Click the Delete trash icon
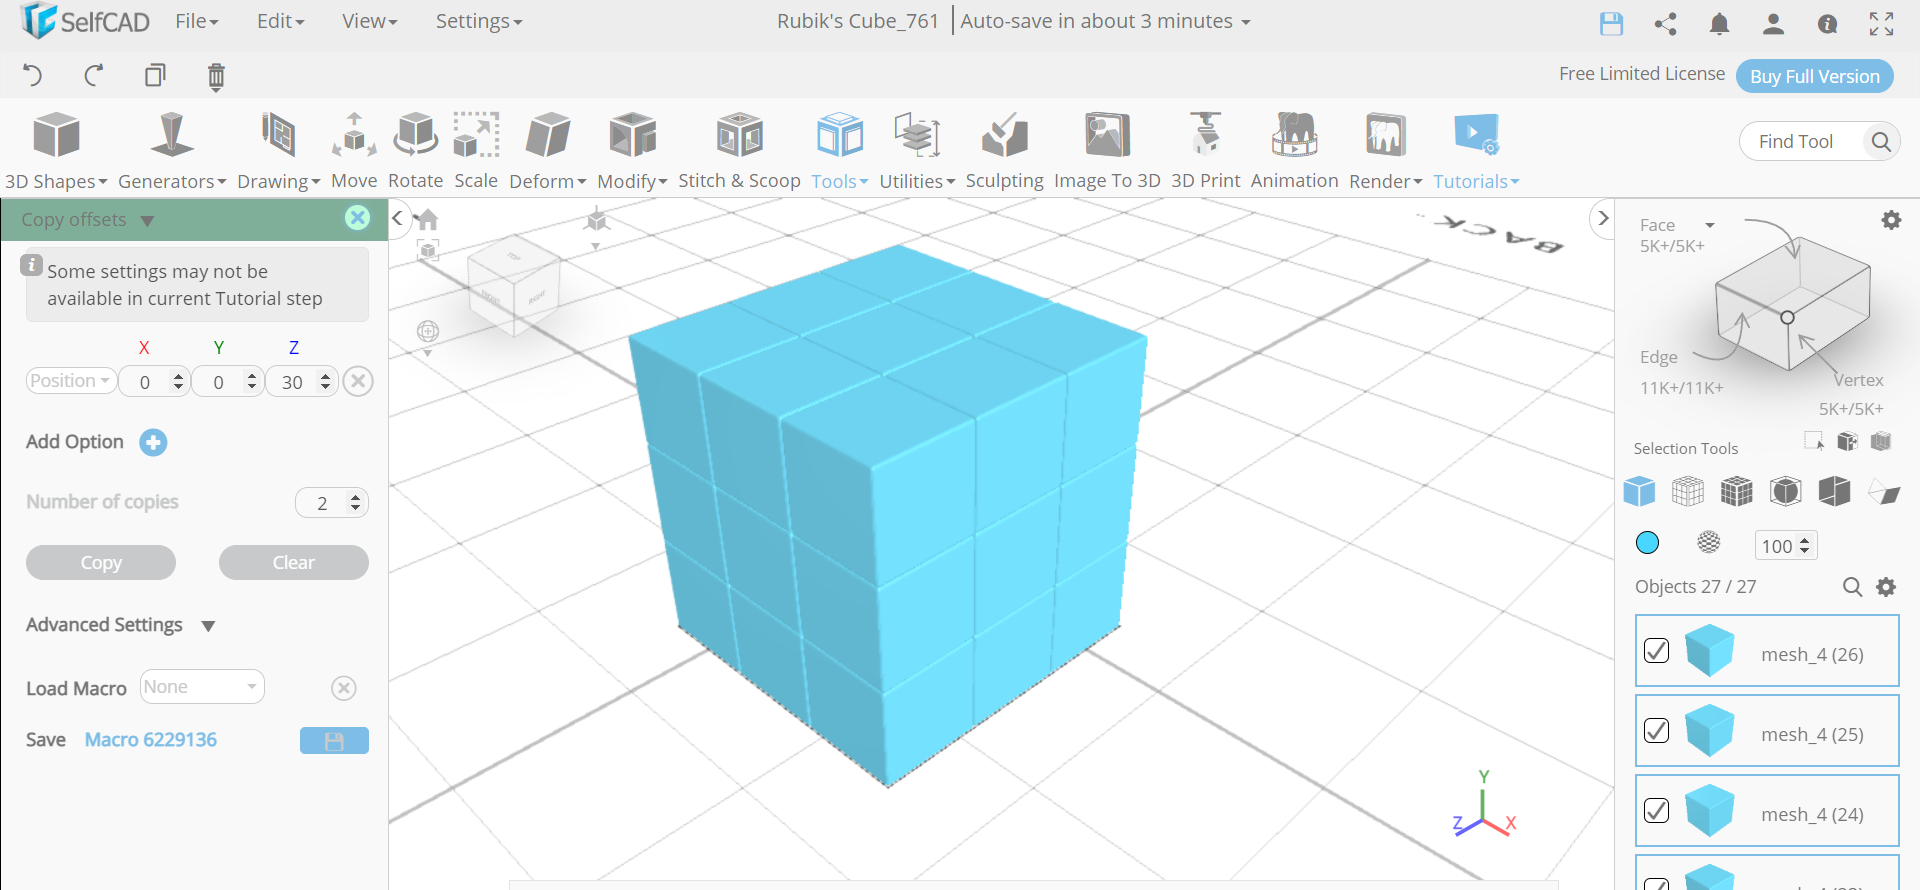The height and width of the screenshot is (890, 1920). pos(216,76)
